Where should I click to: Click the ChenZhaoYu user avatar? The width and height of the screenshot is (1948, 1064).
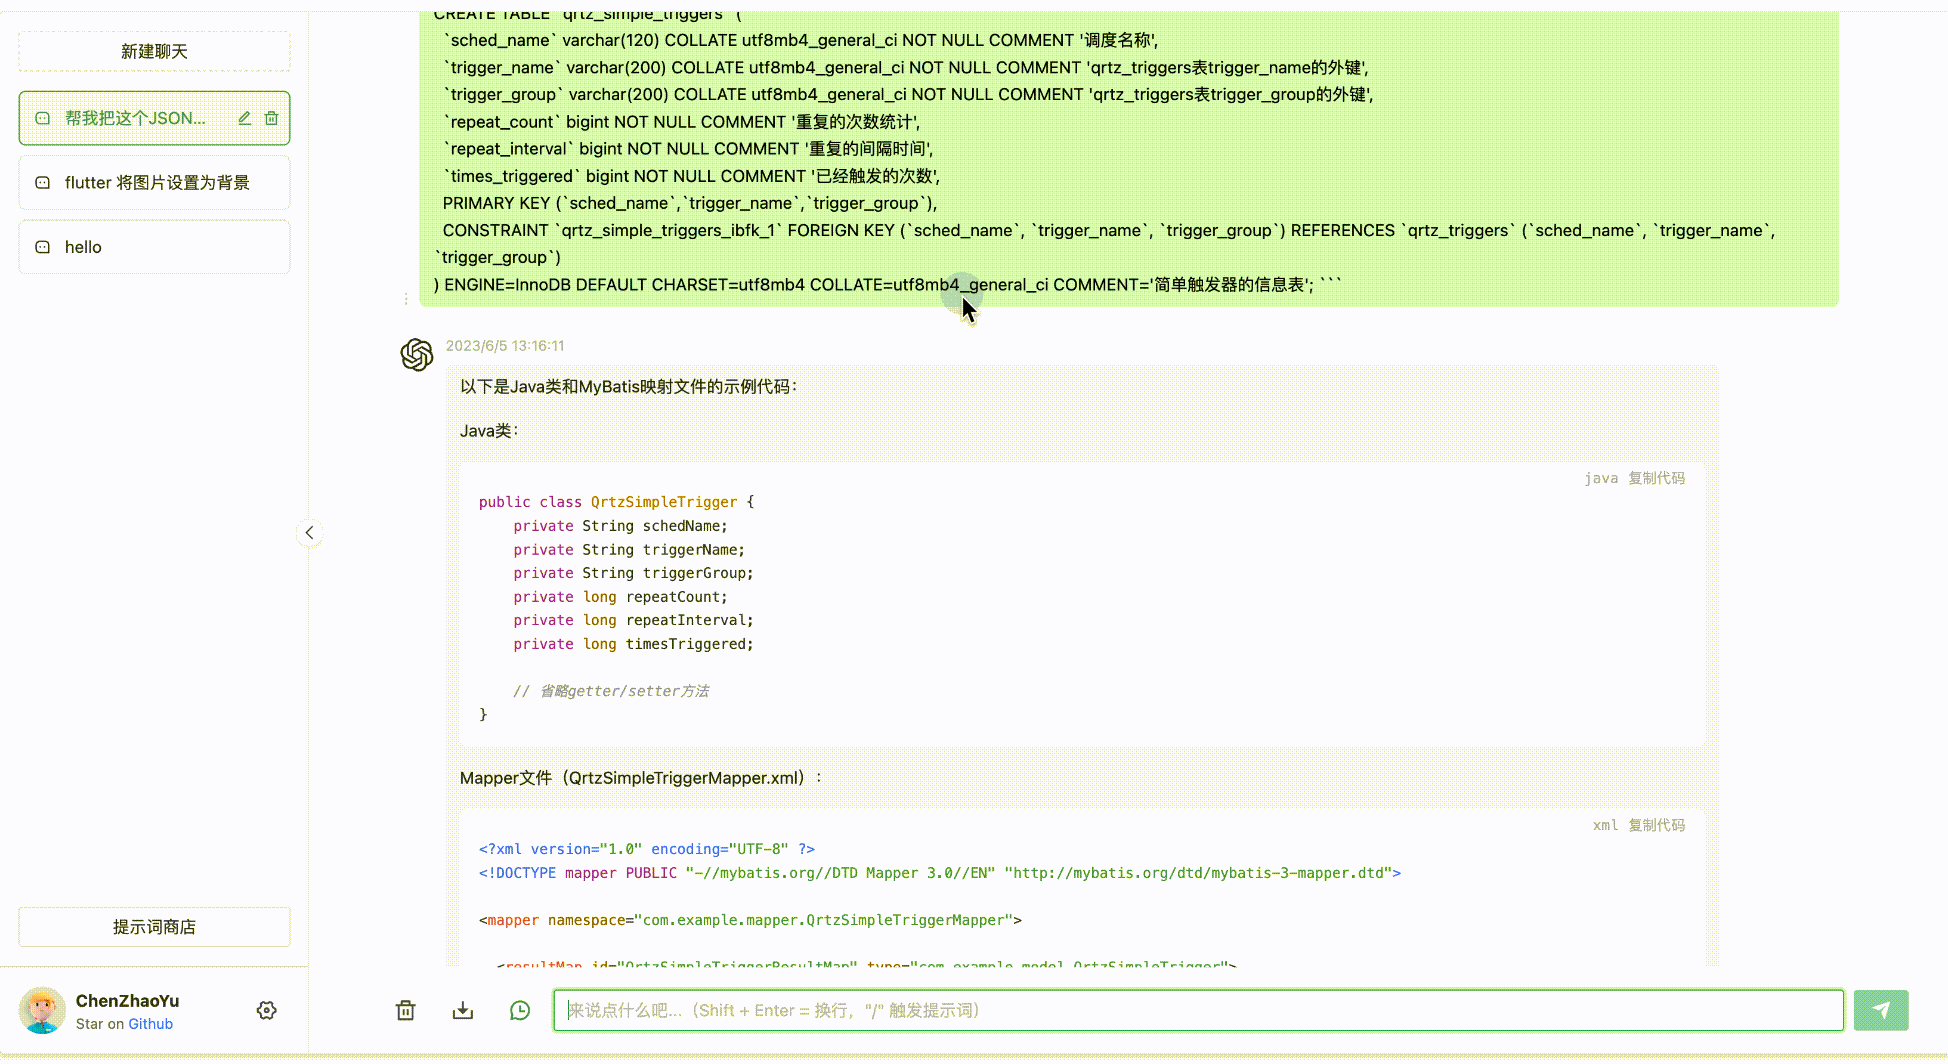point(42,1010)
